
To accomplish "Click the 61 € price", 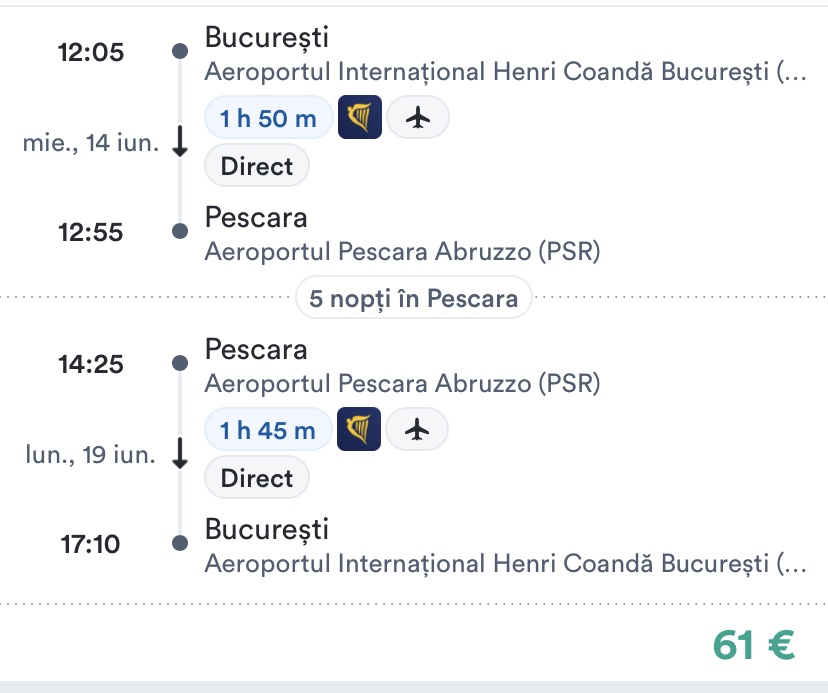I will click(x=754, y=646).
